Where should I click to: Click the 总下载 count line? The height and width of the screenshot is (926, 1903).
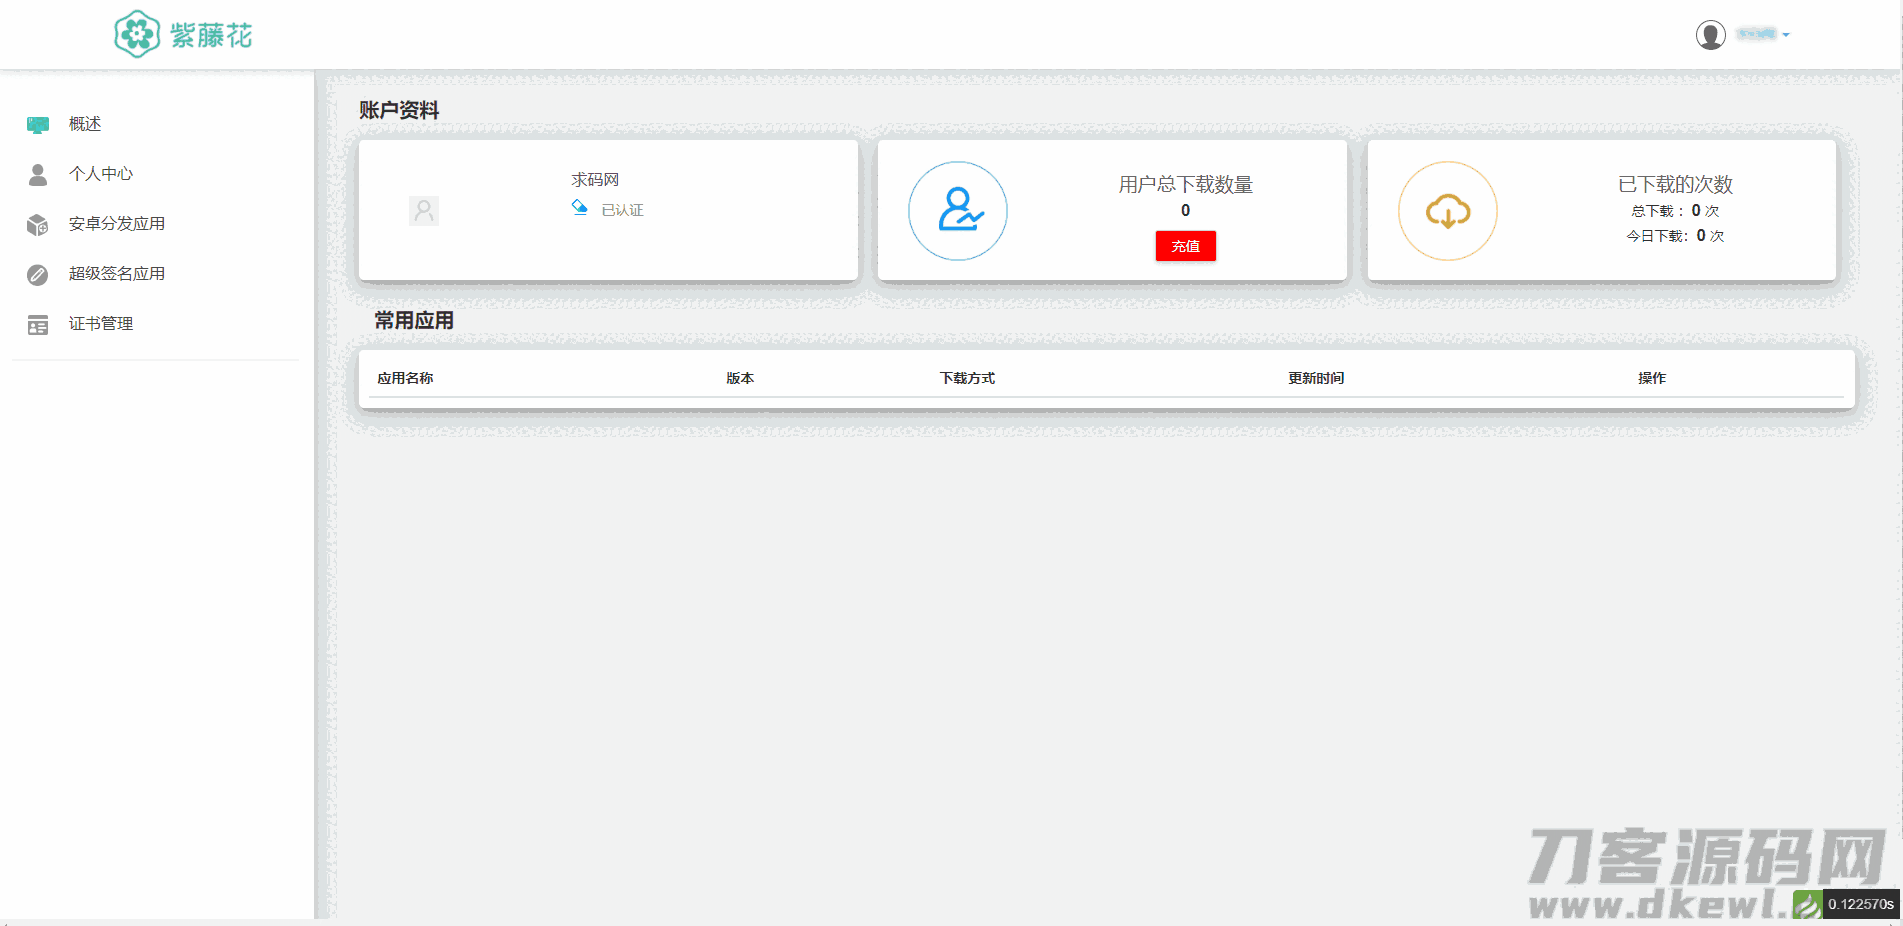click(x=1676, y=211)
